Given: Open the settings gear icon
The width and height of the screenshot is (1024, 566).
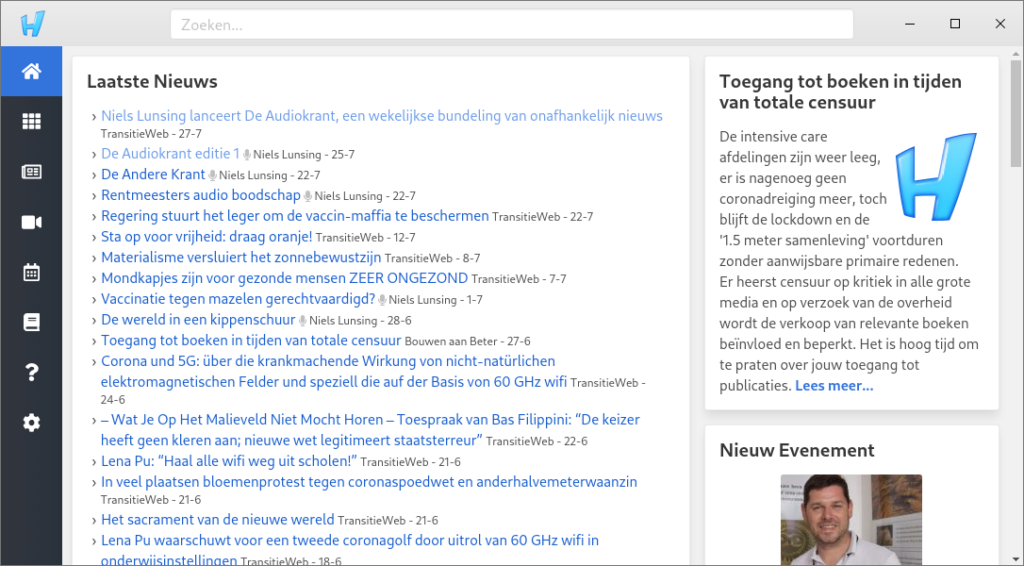Looking at the screenshot, I should pyautogui.click(x=31, y=423).
